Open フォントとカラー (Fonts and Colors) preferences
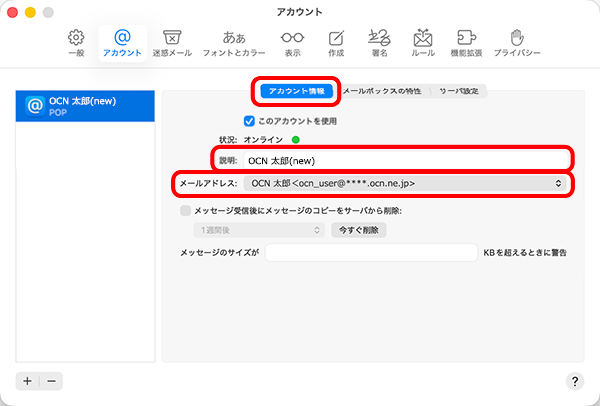 tap(234, 41)
